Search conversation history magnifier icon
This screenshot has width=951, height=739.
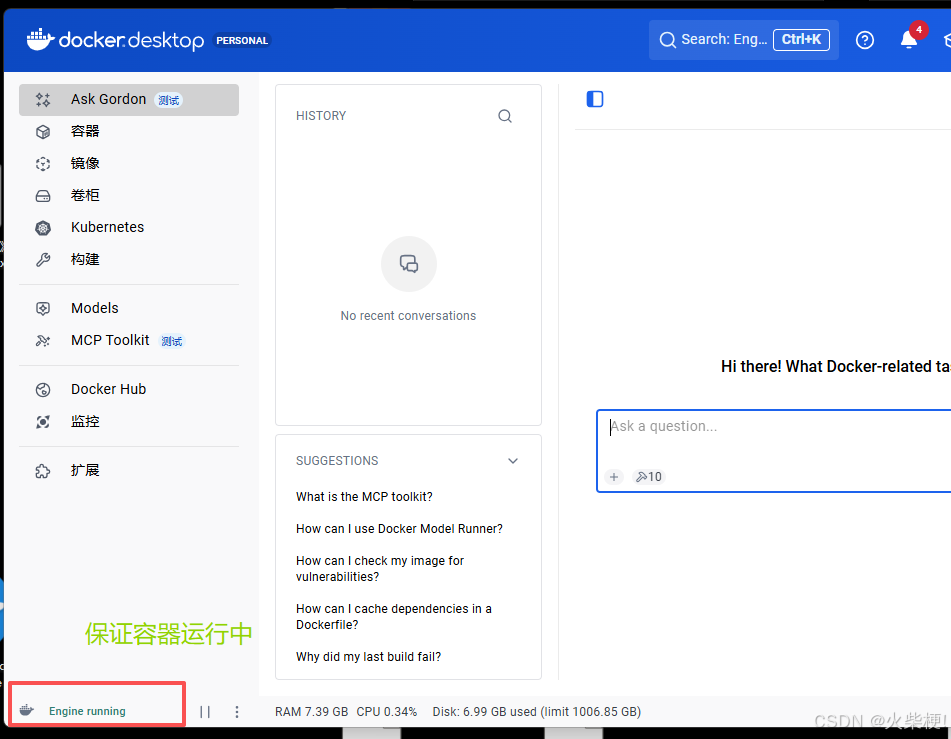tap(505, 116)
